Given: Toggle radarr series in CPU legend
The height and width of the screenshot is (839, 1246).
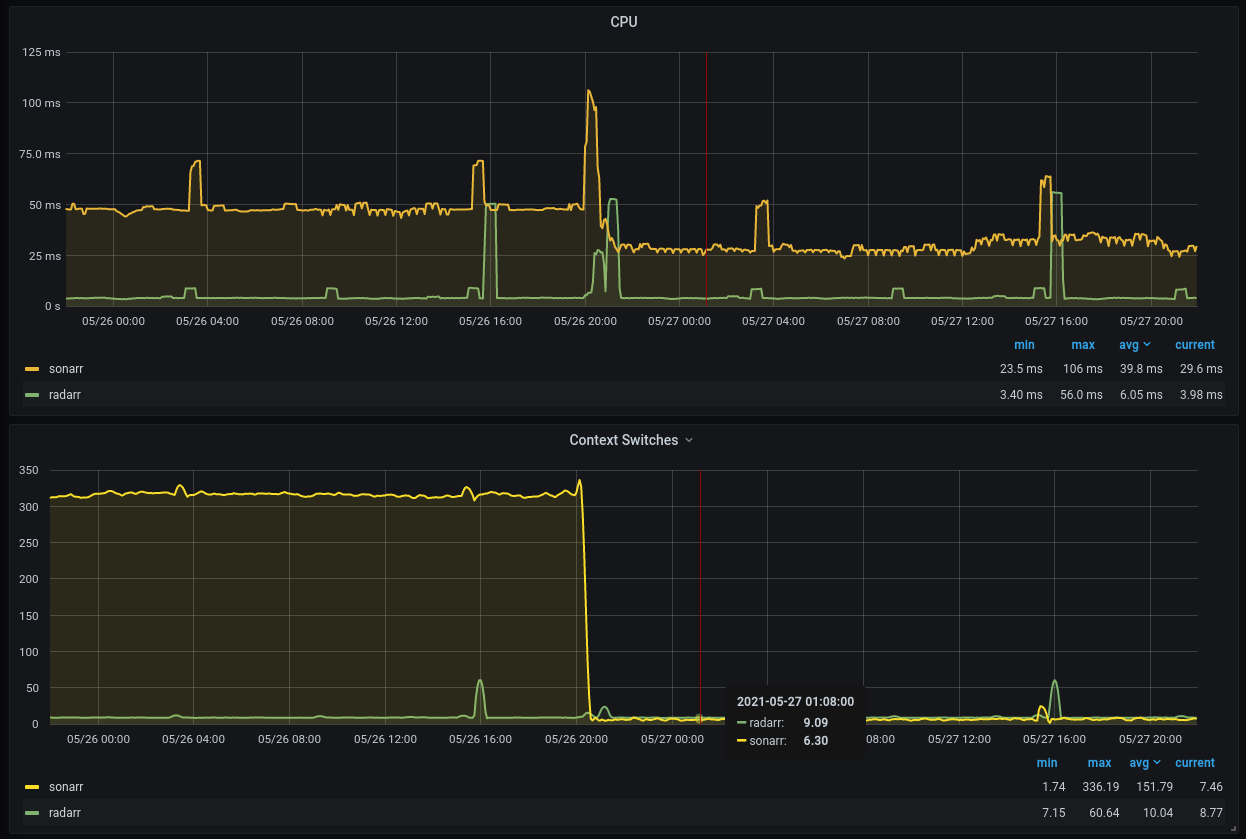Looking at the screenshot, I should 64,395.
